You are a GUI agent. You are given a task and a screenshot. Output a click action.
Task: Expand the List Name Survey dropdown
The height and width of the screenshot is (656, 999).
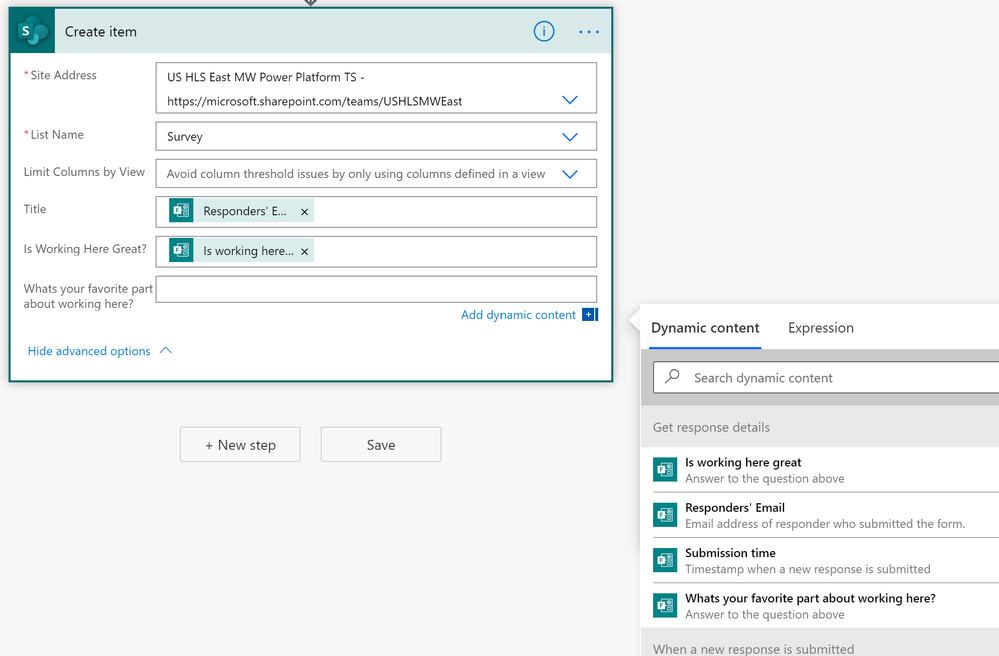pos(570,137)
